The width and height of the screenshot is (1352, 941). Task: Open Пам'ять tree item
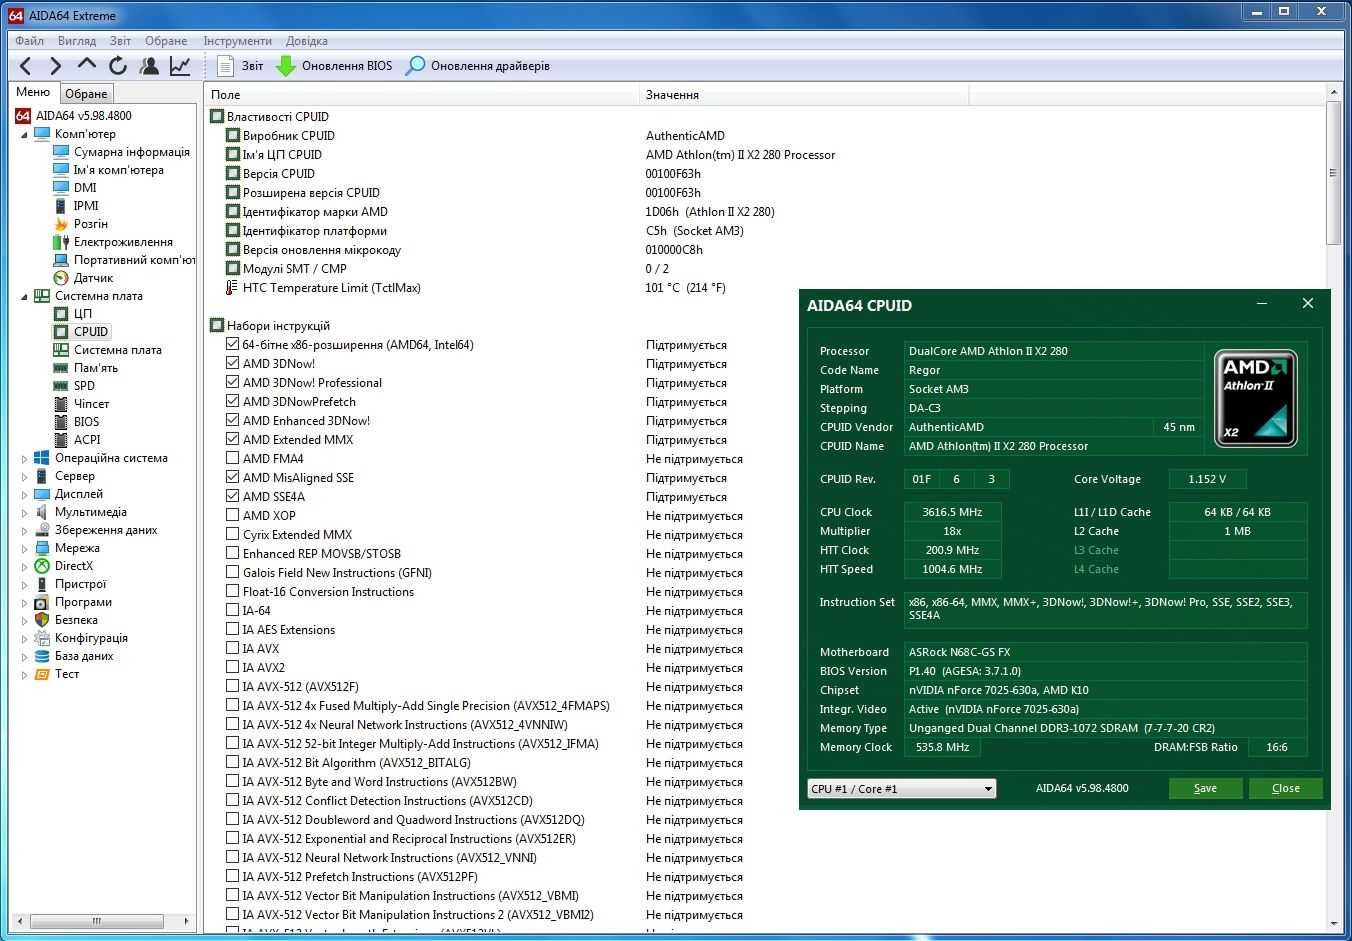[x=95, y=368]
